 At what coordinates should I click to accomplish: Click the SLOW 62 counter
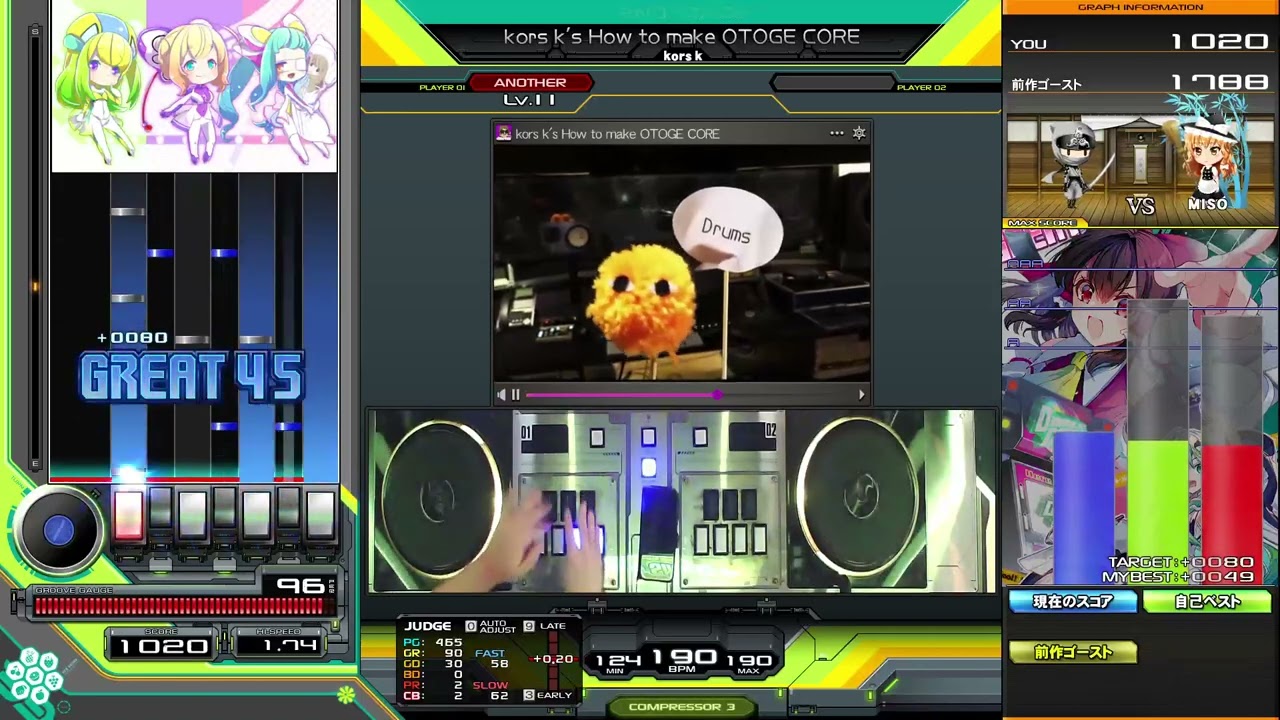[x=491, y=690]
